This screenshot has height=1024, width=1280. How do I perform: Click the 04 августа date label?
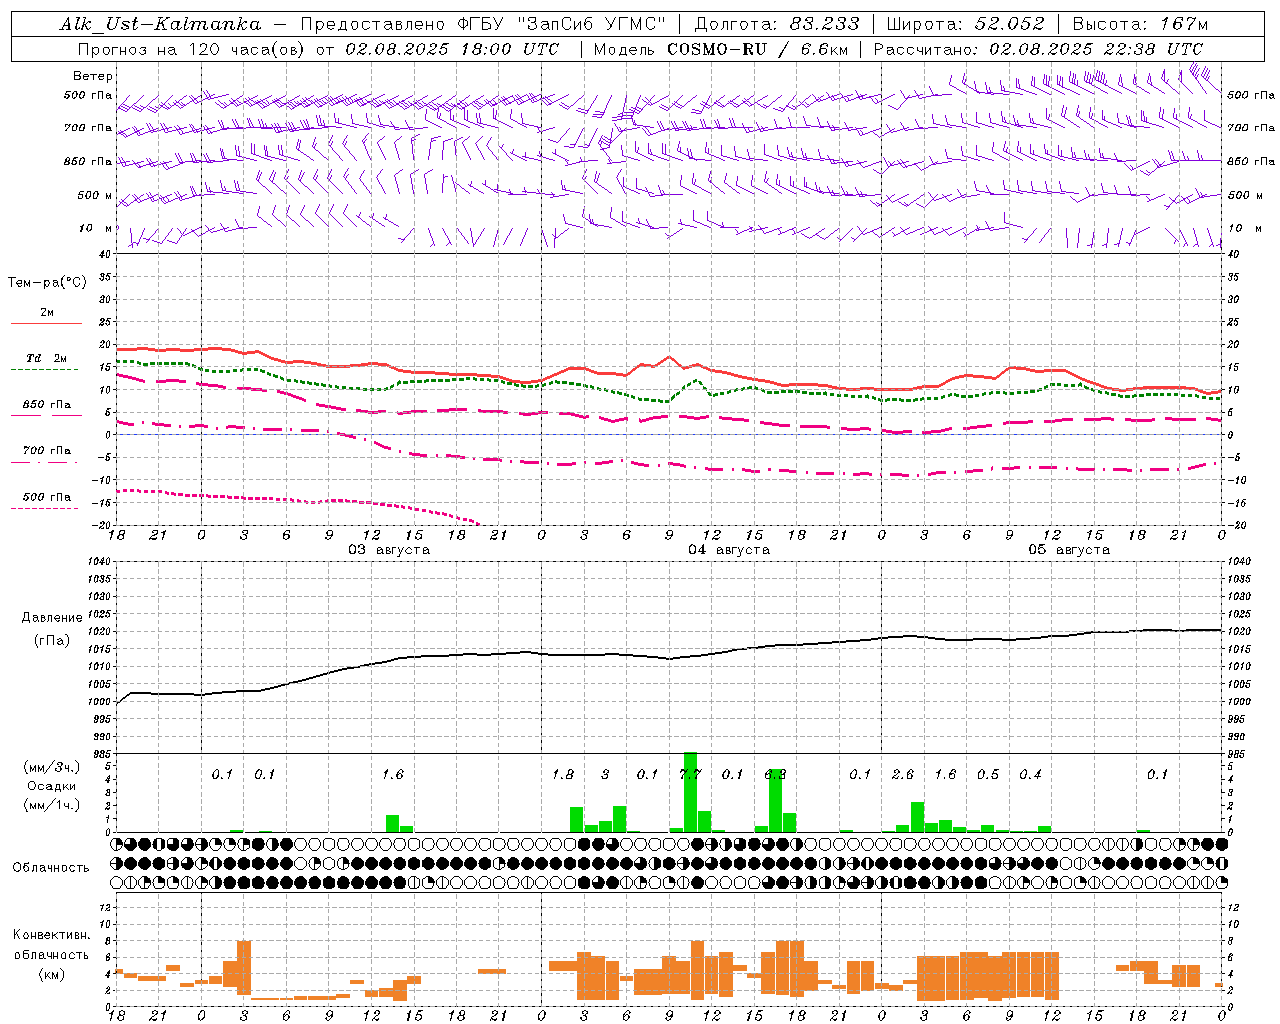coord(729,549)
